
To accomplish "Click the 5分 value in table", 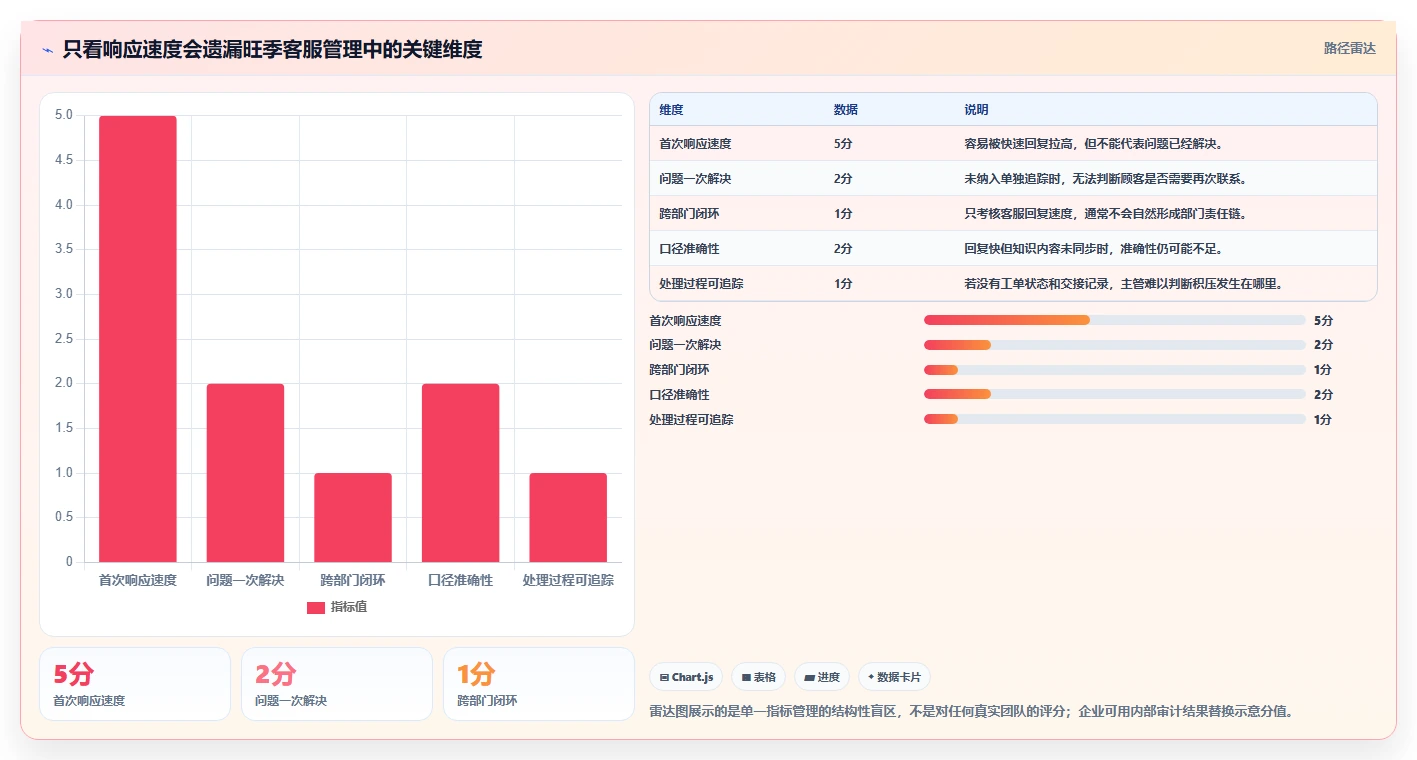I will pos(843,144).
